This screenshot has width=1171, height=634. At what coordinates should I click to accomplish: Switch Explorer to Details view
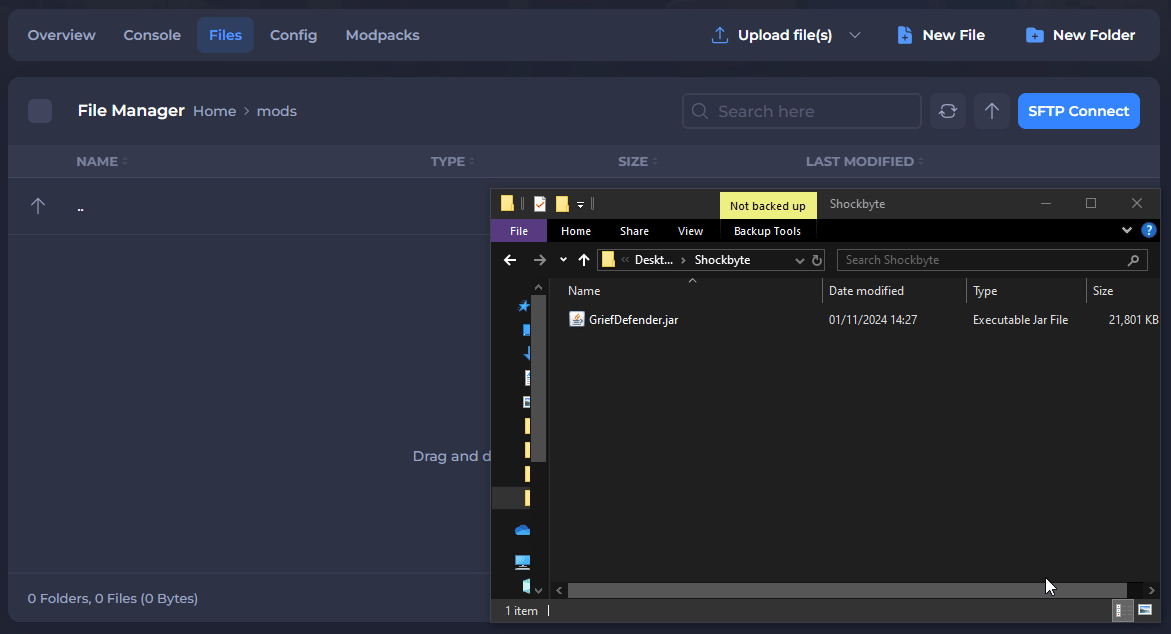(x=1122, y=611)
